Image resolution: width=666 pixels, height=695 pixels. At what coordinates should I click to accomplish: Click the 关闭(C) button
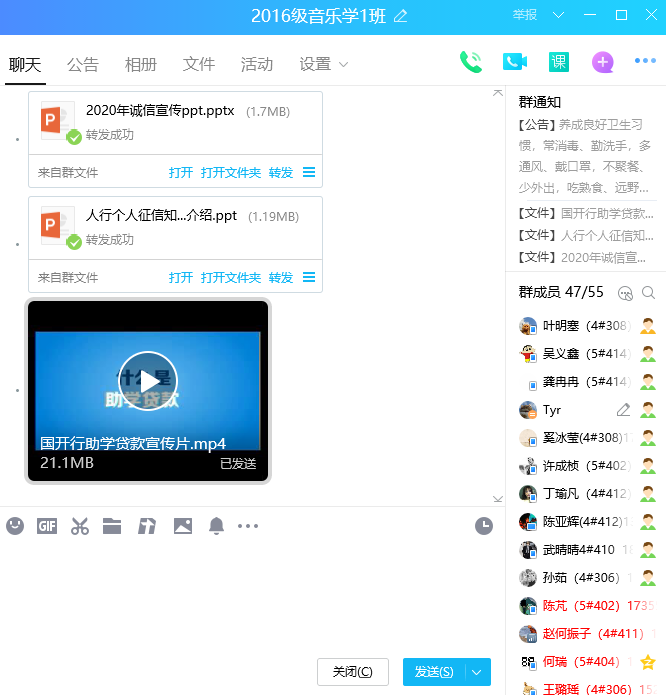coord(353,672)
